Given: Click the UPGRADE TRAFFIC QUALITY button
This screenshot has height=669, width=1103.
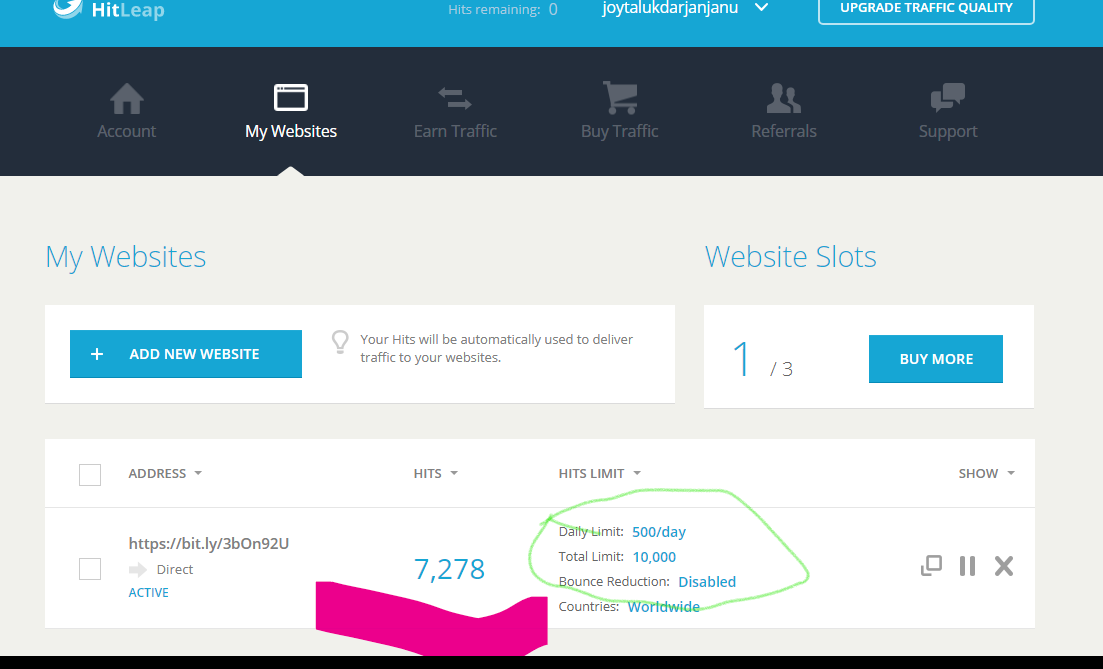Looking at the screenshot, I should [x=926, y=7].
